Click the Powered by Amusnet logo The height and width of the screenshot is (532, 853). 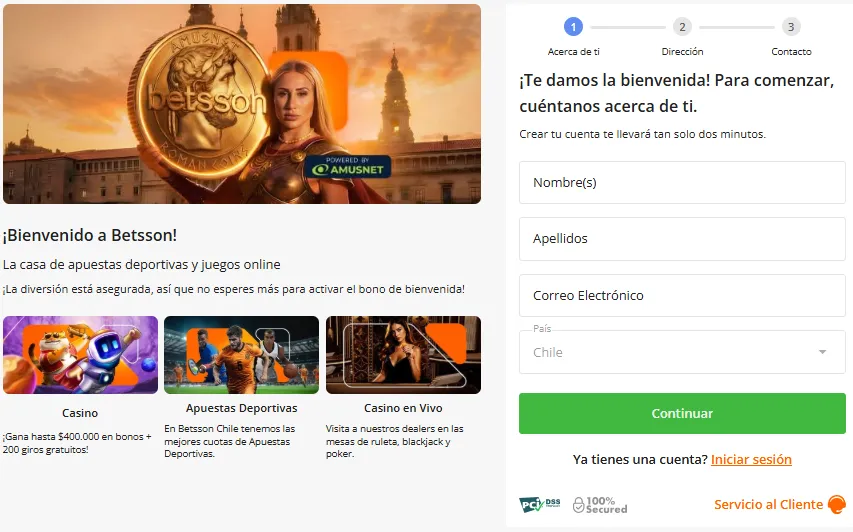pyautogui.click(x=348, y=166)
